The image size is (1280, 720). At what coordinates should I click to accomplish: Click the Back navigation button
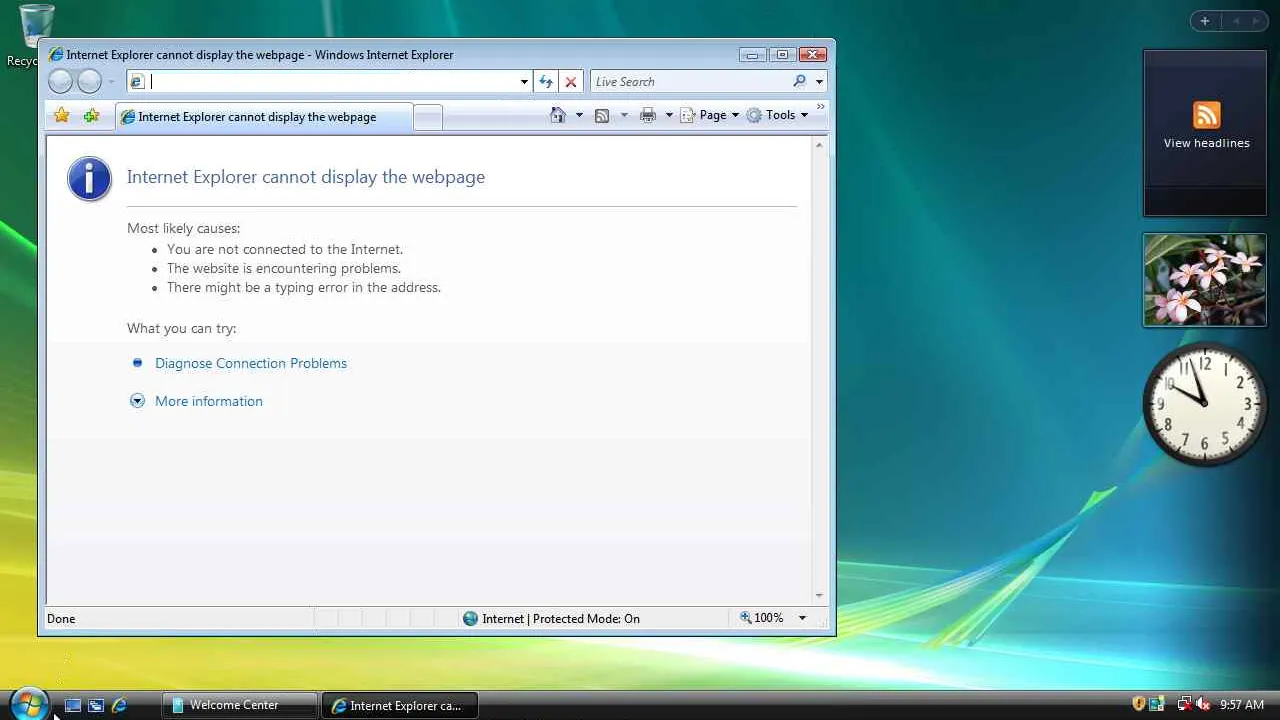(x=60, y=82)
